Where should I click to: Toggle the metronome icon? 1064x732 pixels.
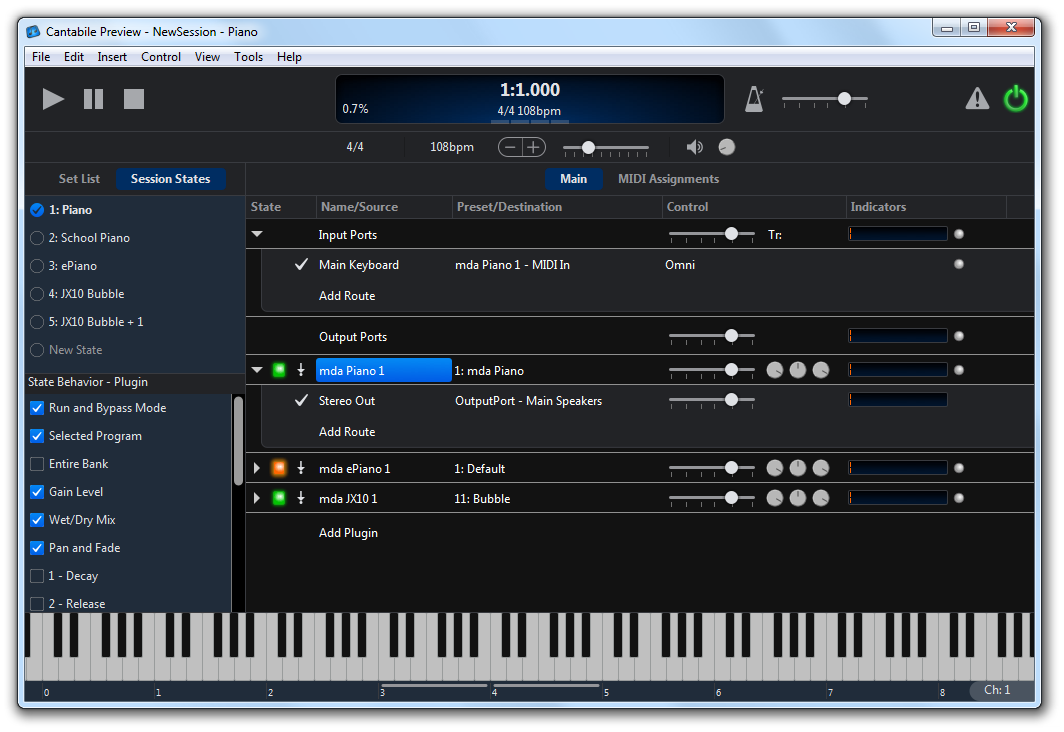click(754, 99)
